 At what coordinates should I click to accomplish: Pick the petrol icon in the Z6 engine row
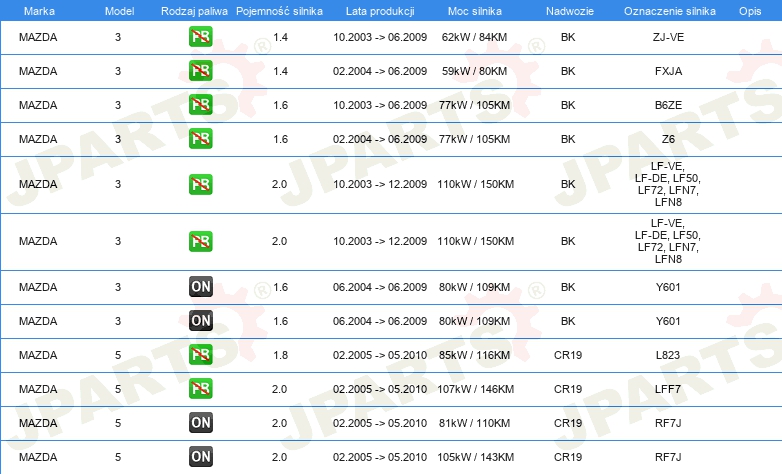pos(200,139)
